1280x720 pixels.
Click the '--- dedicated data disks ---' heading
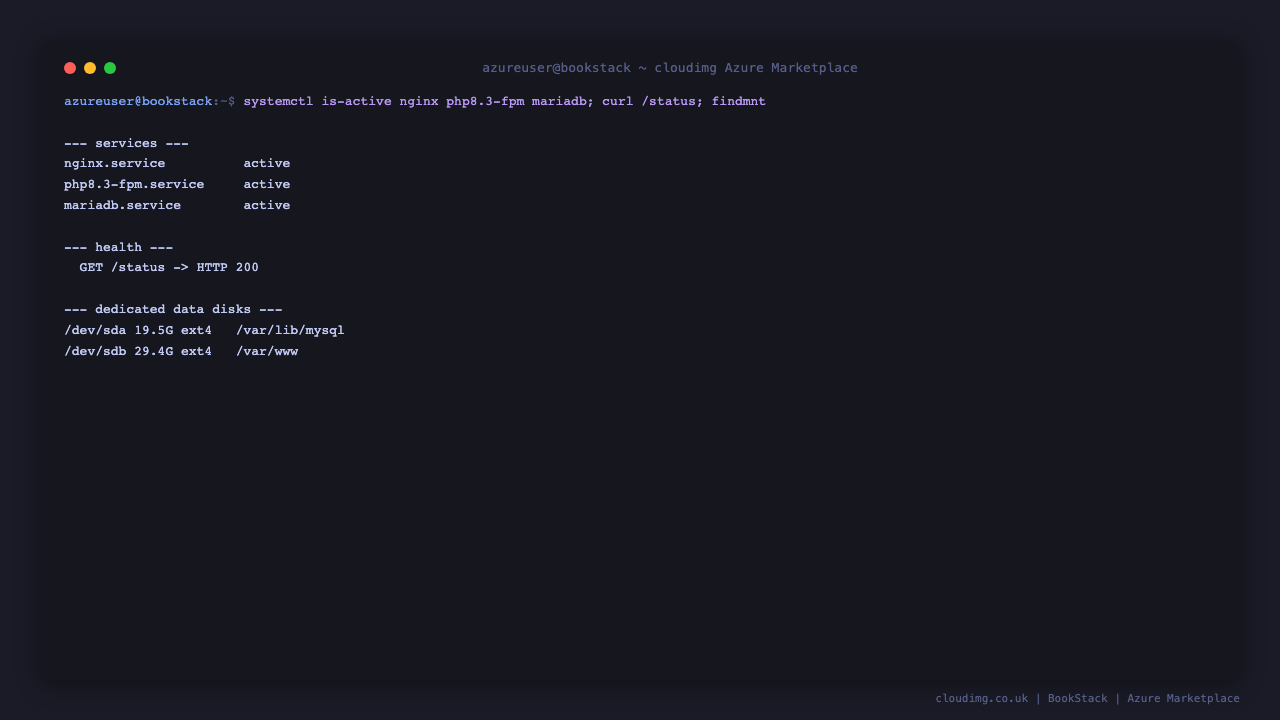[x=173, y=310]
